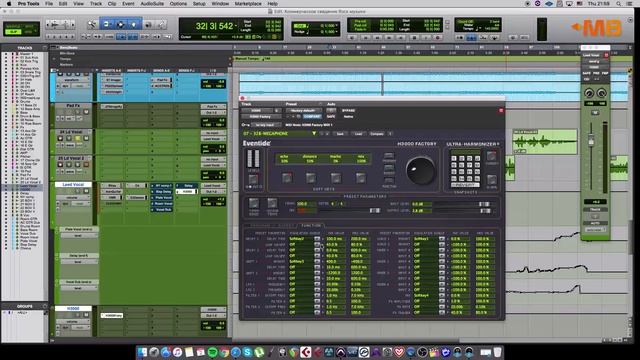Toggle the COMPARE button in plug-in header
Image resolution: width=640 pixels, height=360 pixels.
tap(312, 116)
